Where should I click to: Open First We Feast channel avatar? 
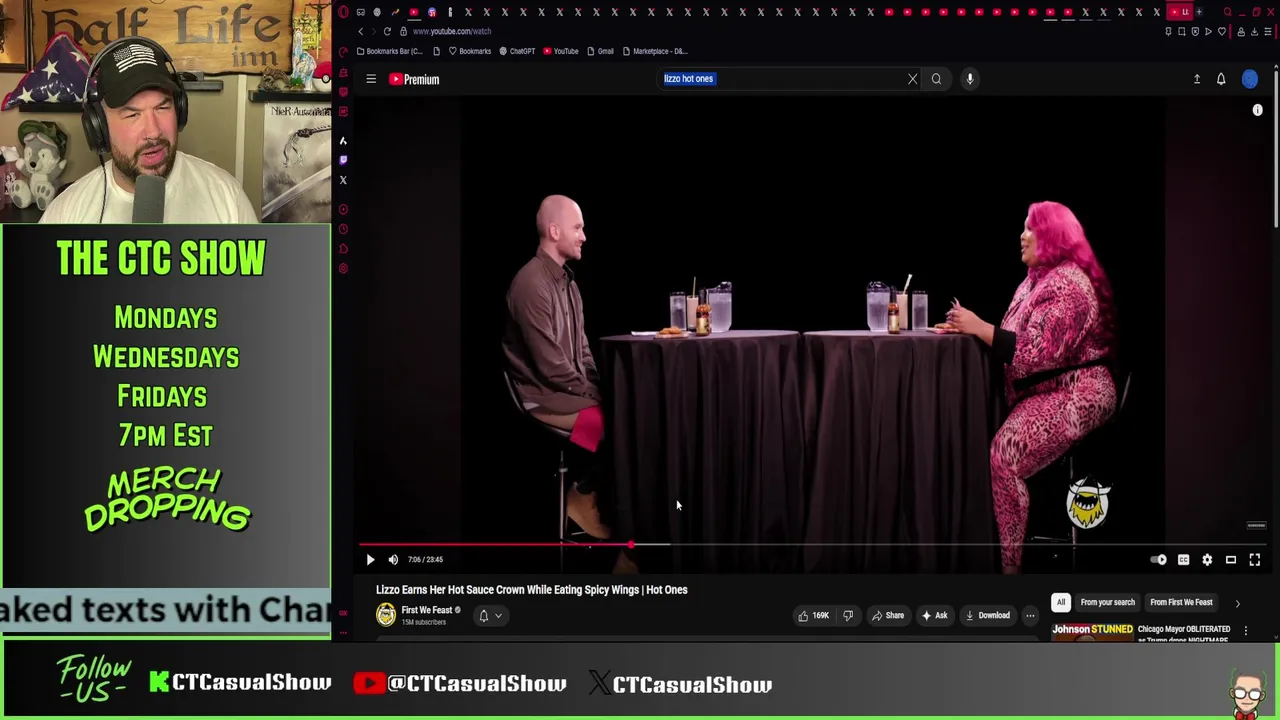(386, 615)
